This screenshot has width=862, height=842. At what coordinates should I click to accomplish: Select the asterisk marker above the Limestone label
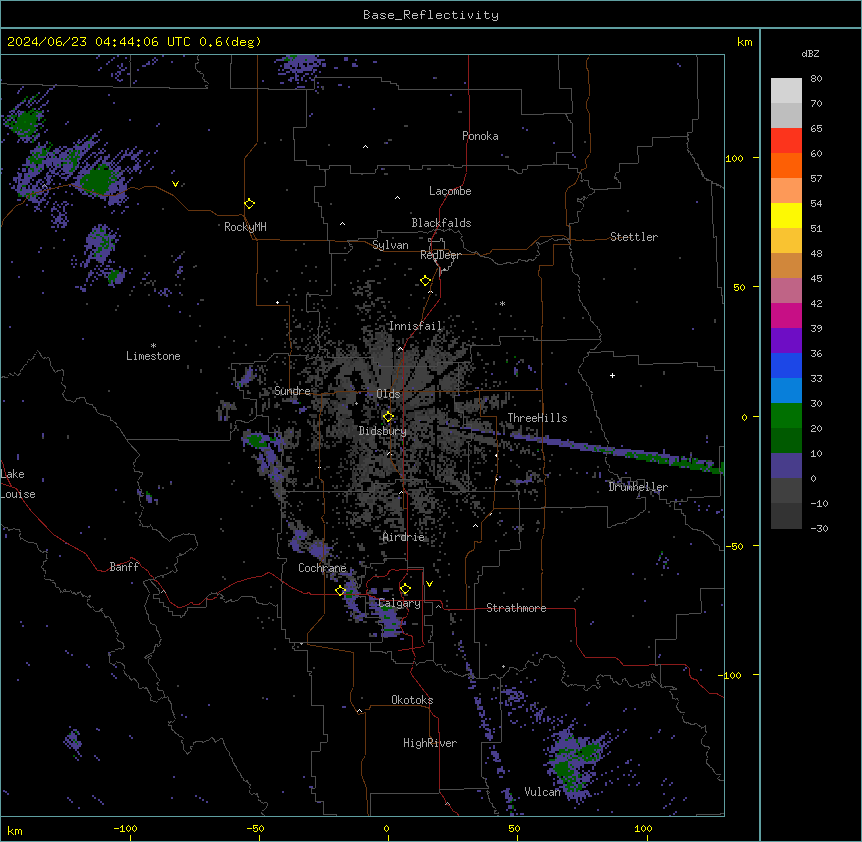pyautogui.click(x=153, y=346)
